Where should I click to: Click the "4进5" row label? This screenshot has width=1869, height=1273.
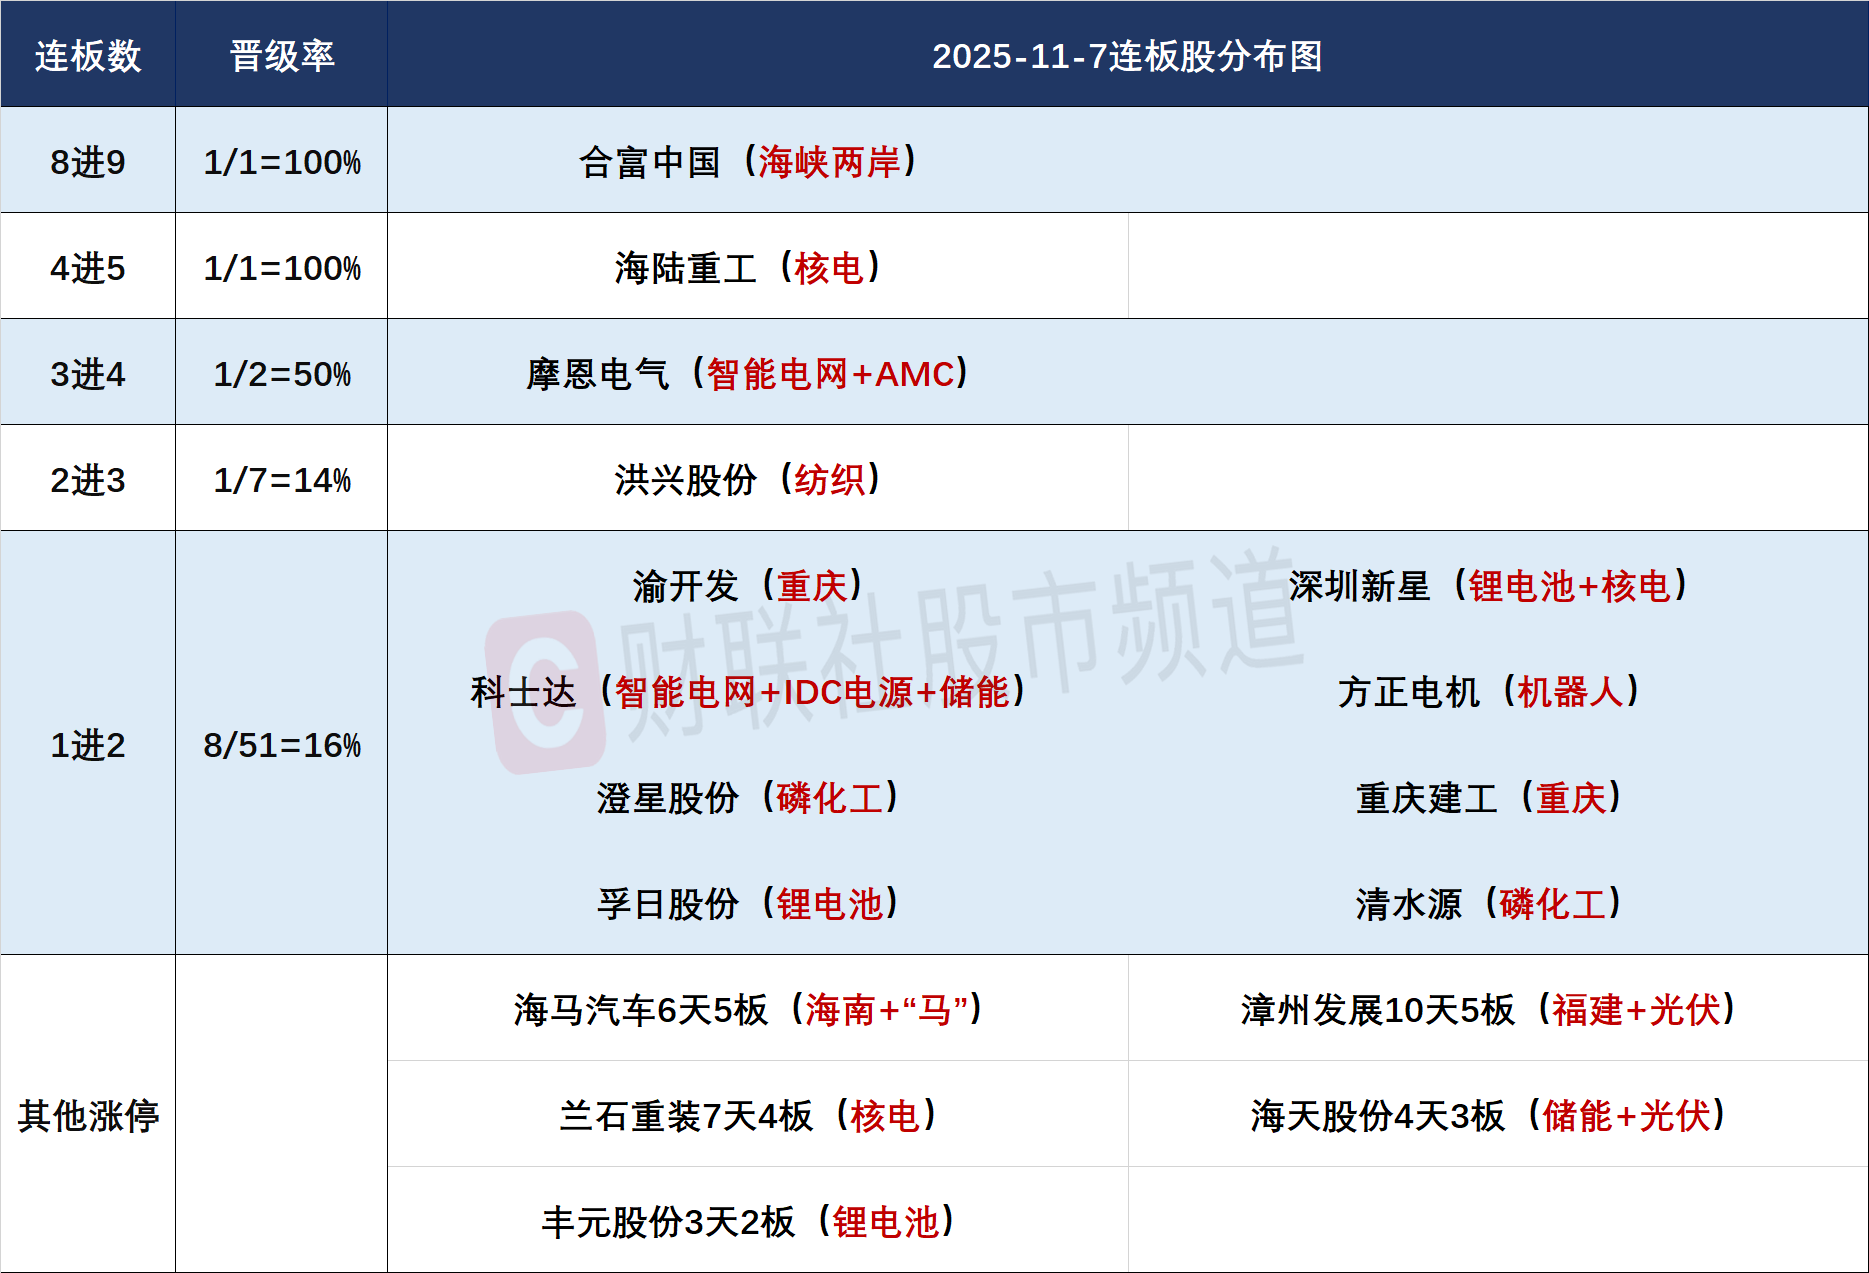[88, 267]
